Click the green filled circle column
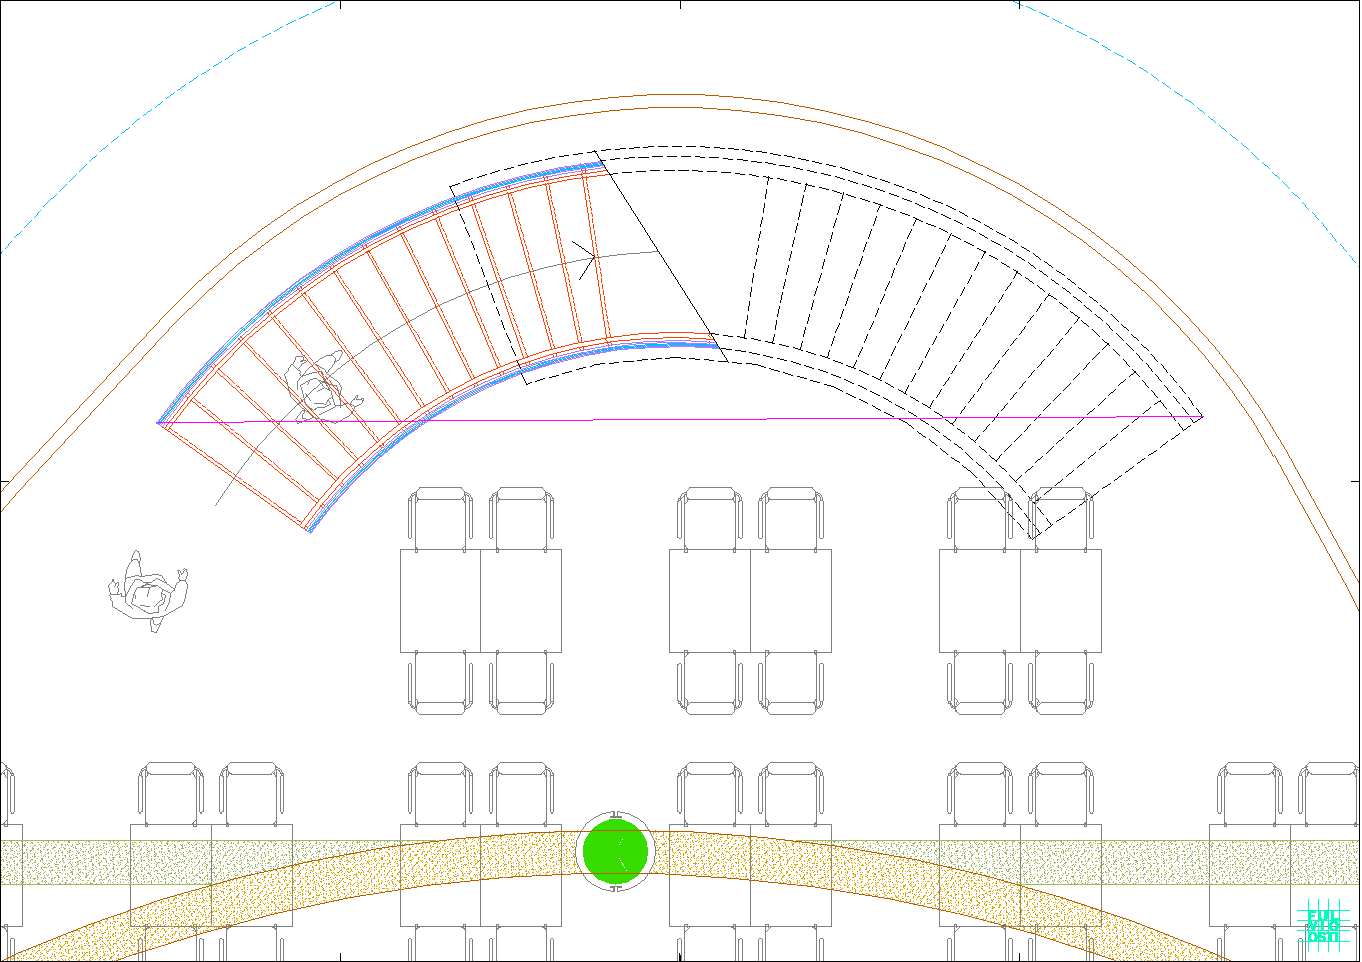 coord(615,852)
